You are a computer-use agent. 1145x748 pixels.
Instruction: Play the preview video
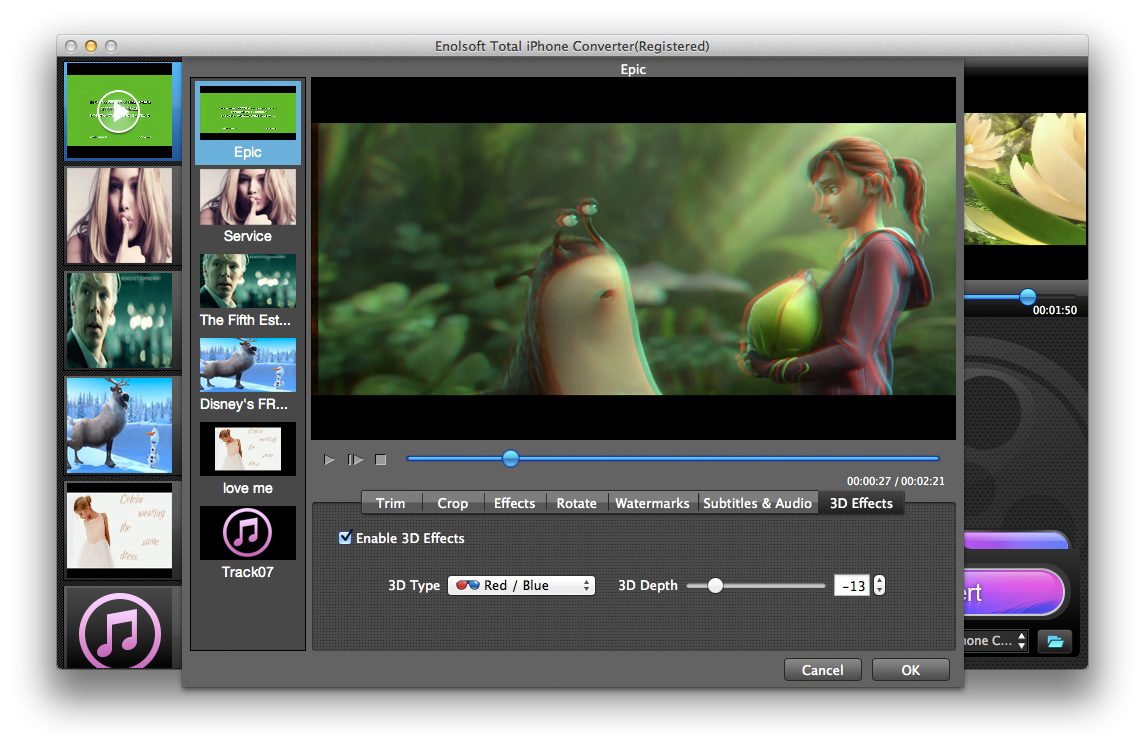click(x=329, y=459)
